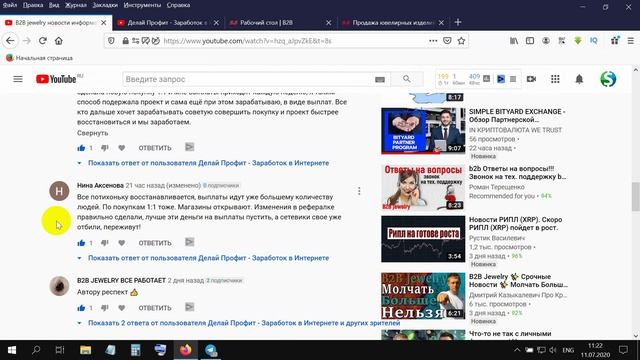Open Windows taskbar search

tap(36, 350)
